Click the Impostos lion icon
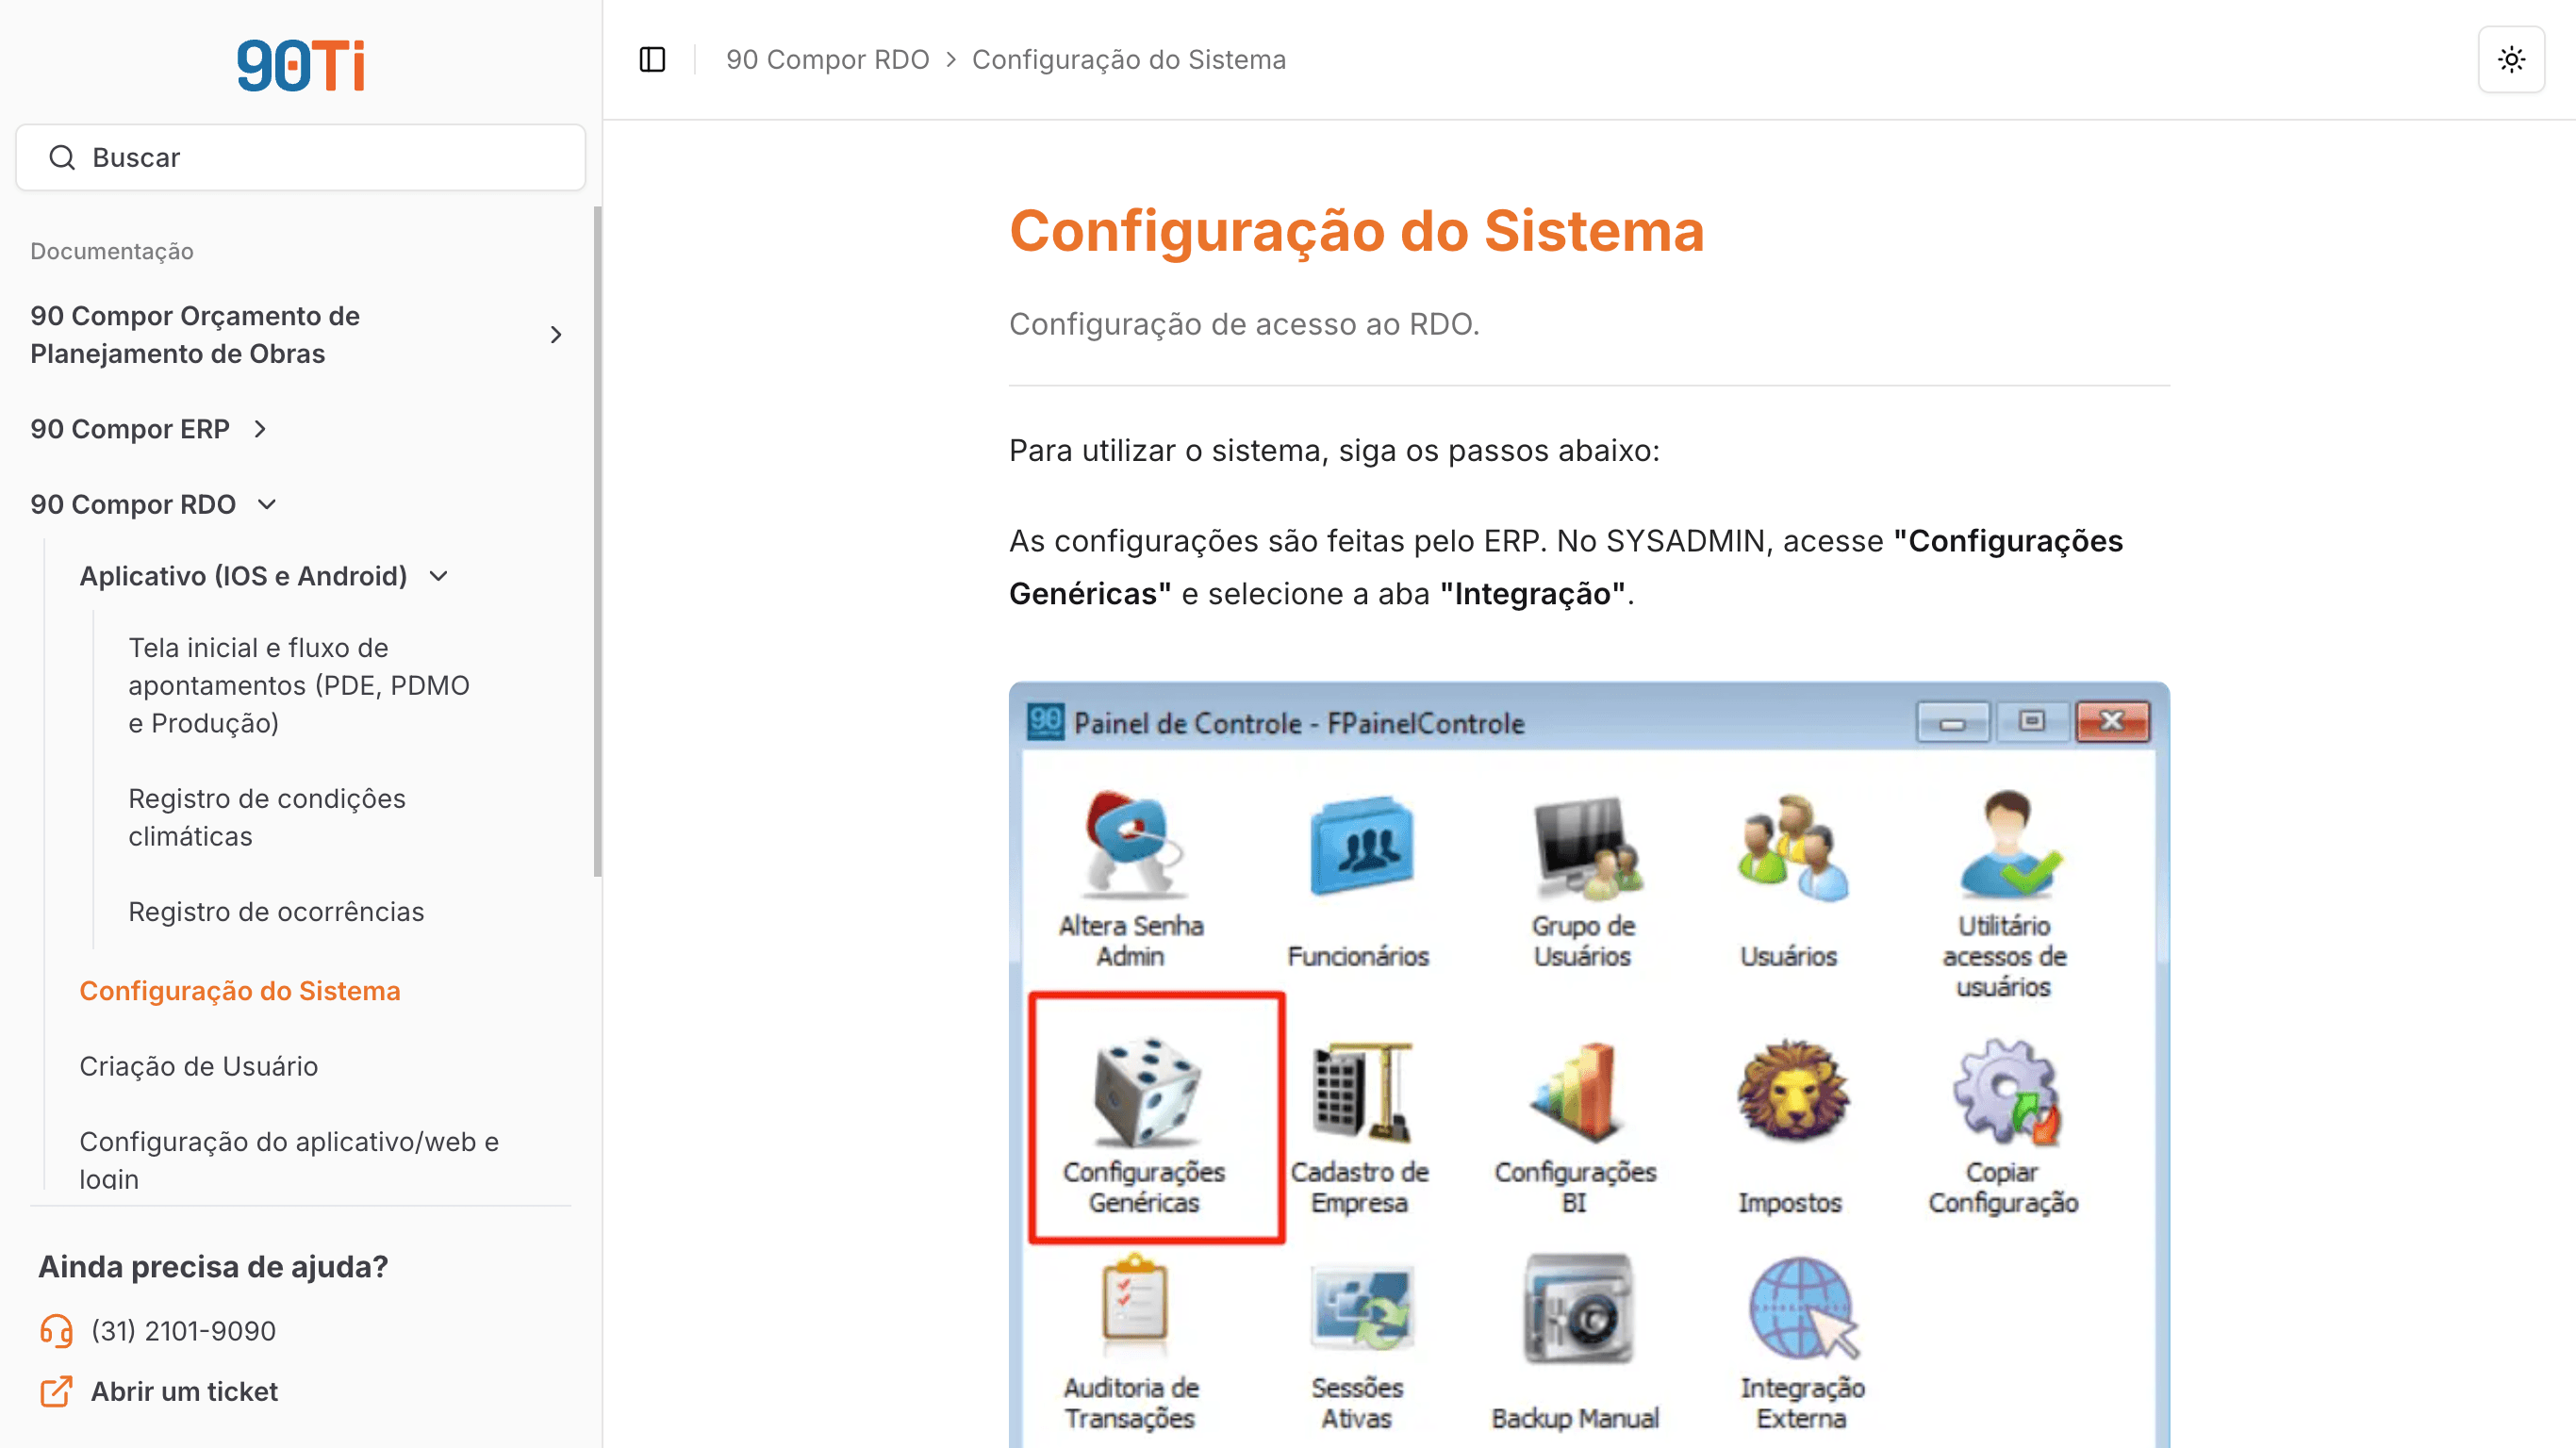This screenshot has width=2576, height=1448. click(x=1792, y=1090)
